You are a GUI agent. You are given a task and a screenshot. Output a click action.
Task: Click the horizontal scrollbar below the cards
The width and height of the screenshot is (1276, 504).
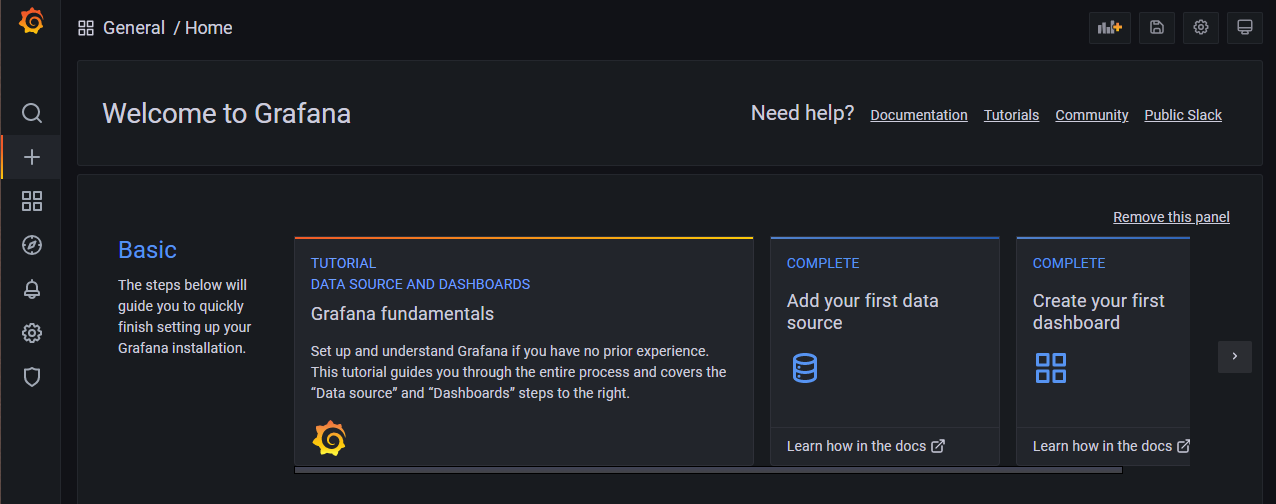(x=708, y=469)
